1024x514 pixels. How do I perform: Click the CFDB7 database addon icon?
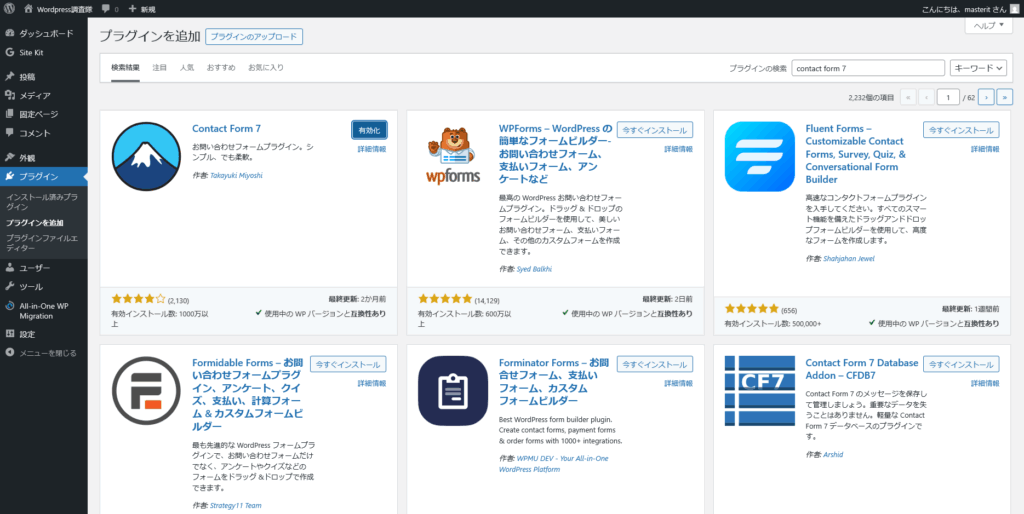[x=758, y=390]
